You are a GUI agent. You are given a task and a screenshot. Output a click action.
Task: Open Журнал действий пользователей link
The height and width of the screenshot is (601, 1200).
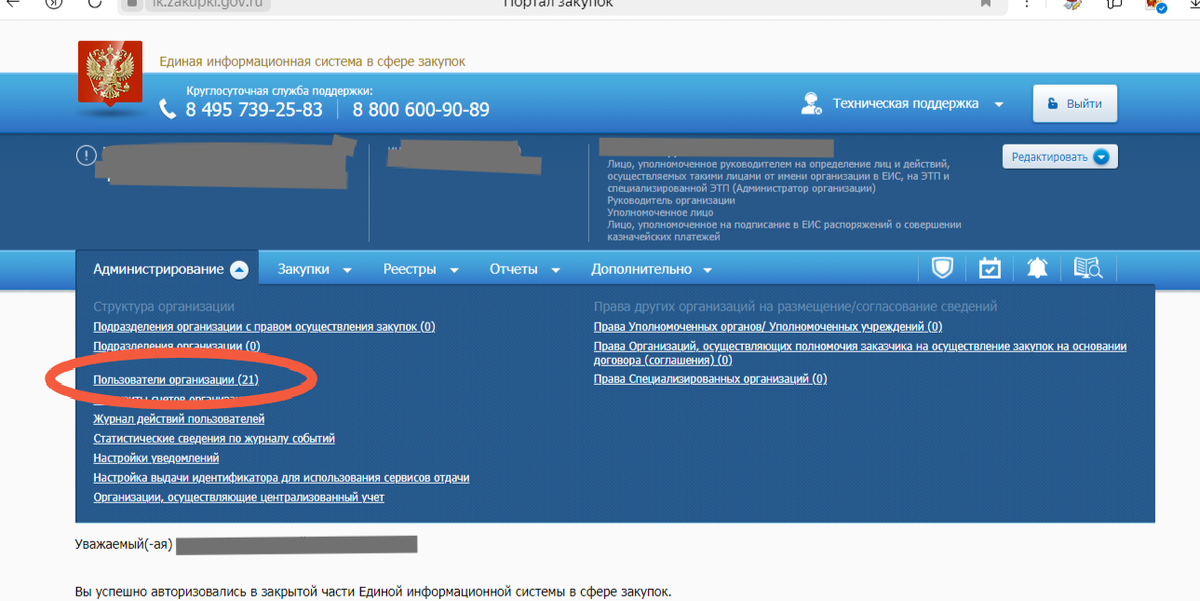tap(179, 419)
